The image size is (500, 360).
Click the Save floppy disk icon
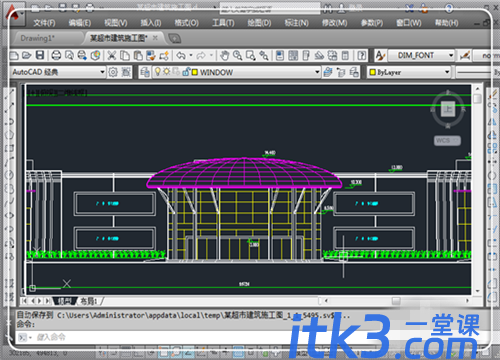point(40,55)
